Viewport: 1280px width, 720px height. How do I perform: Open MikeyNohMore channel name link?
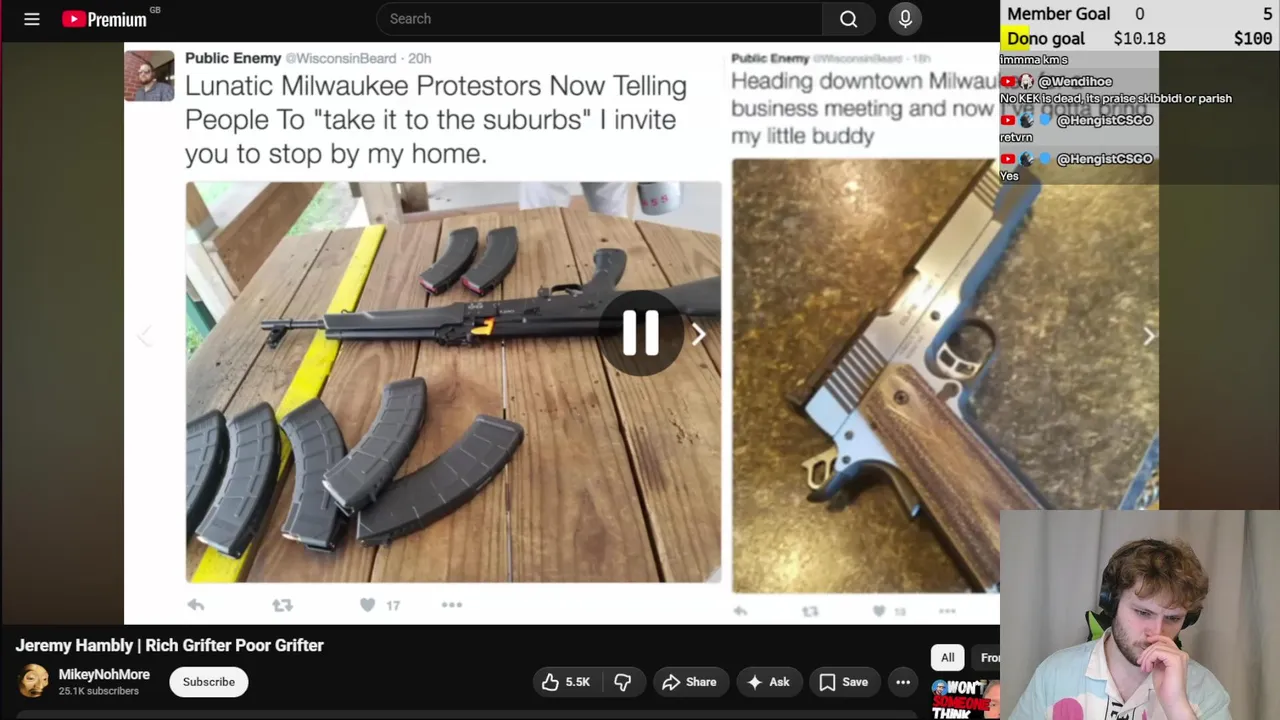104,675
